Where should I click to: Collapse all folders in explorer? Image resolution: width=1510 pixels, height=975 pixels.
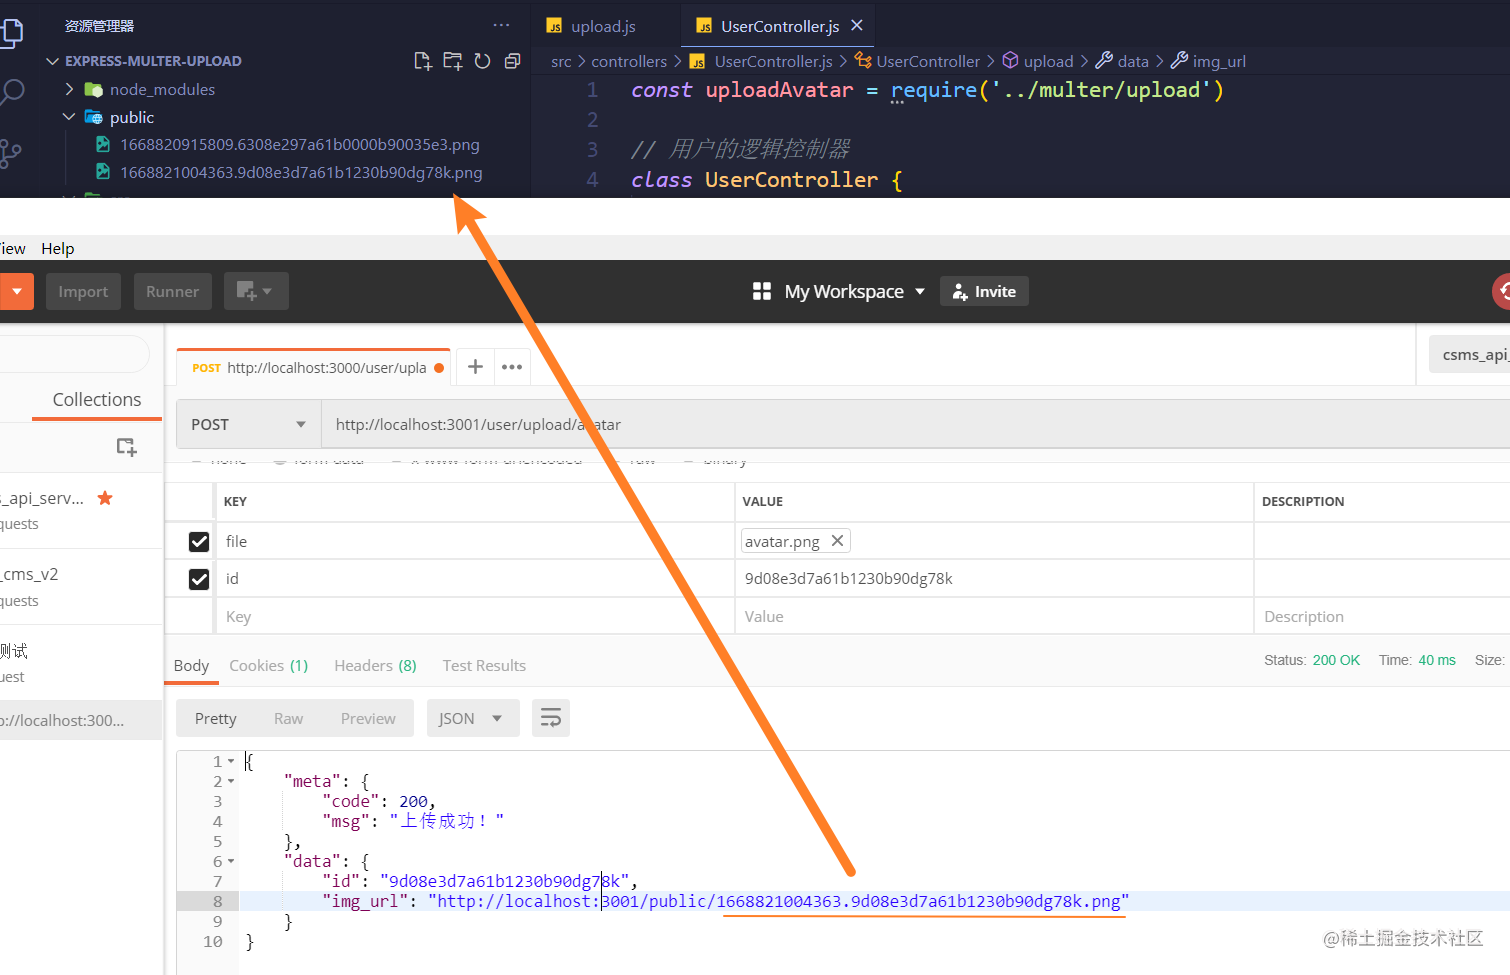point(512,61)
